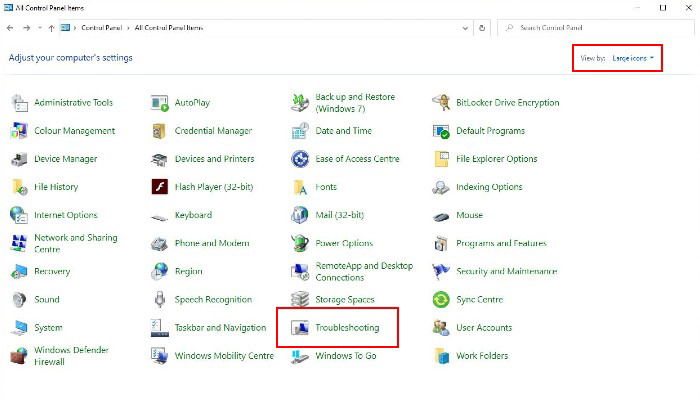Open the Power Options icon
700x400 pixels.
coord(300,243)
